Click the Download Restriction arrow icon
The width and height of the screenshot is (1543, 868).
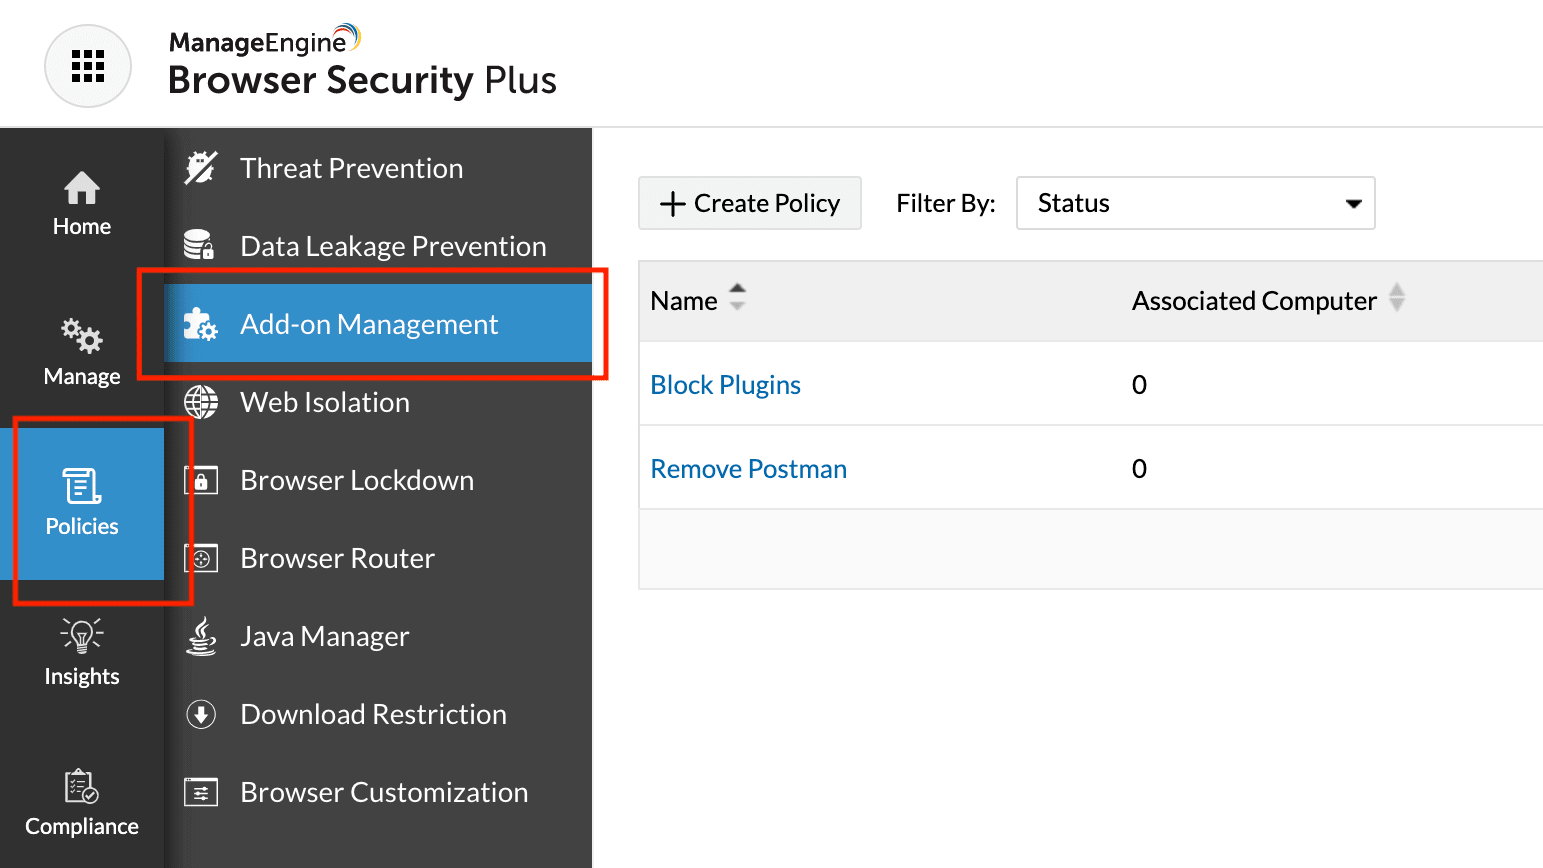[x=201, y=714]
